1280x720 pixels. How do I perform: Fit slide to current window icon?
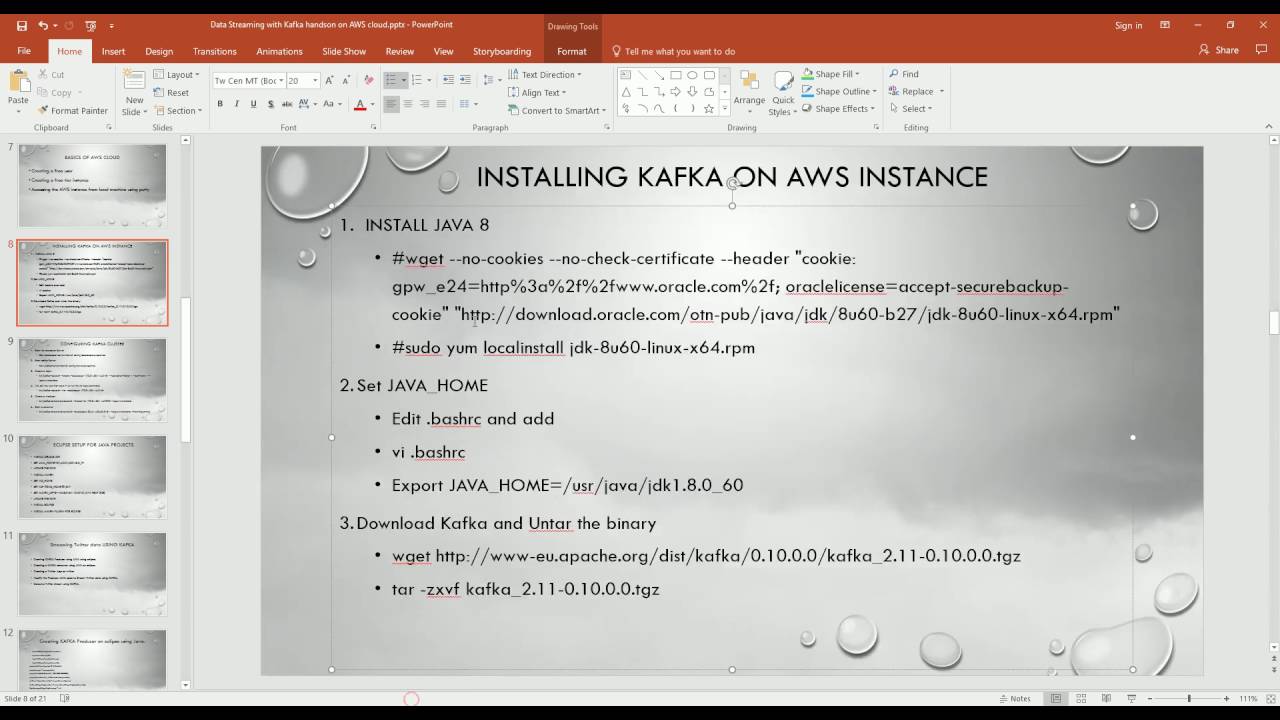tap(1271, 698)
